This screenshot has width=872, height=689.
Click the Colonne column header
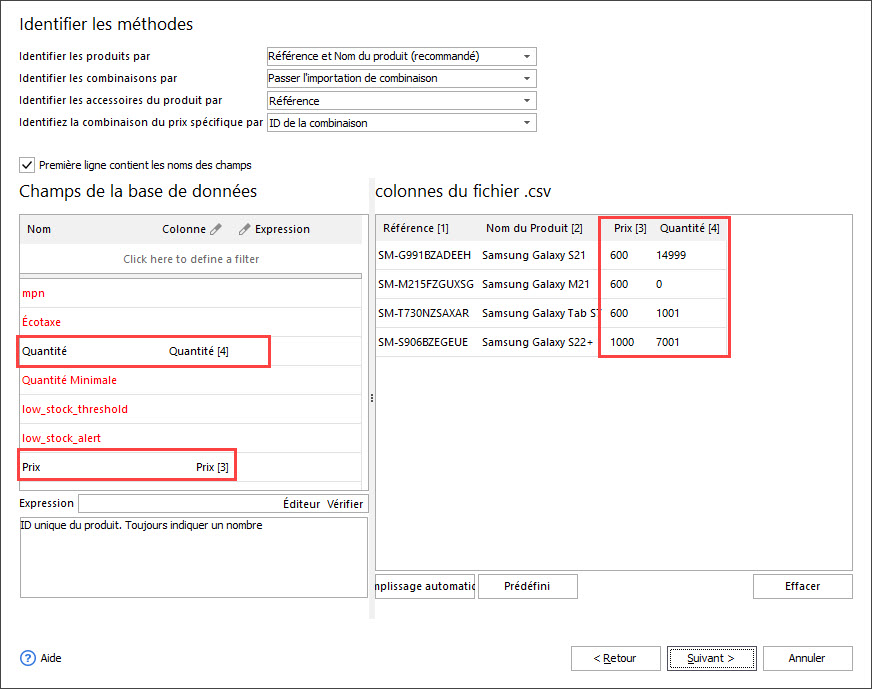(184, 229)
